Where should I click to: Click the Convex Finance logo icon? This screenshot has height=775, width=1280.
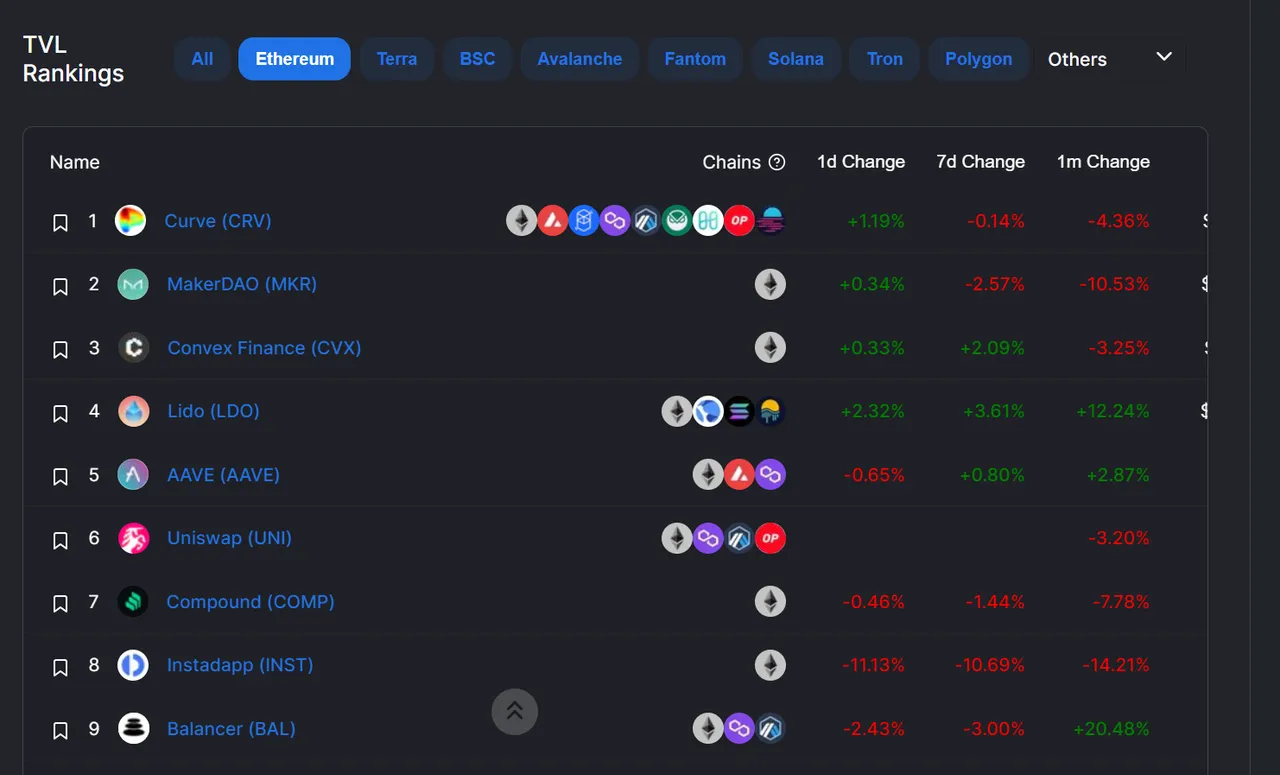tap(133, 348)
